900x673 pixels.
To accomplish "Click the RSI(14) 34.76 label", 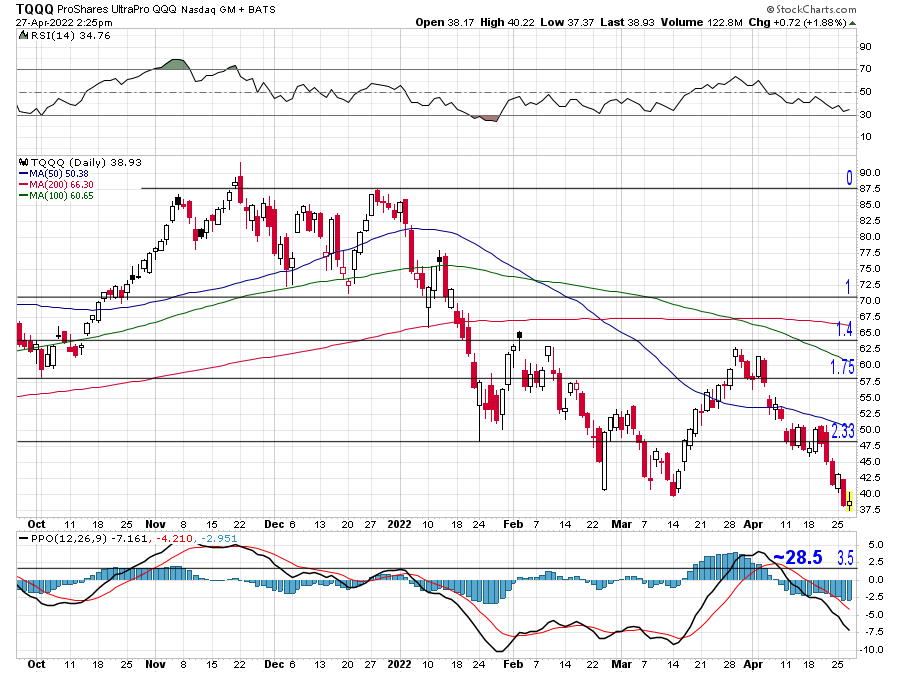I will pyautogui.click(x=70, y=36).
